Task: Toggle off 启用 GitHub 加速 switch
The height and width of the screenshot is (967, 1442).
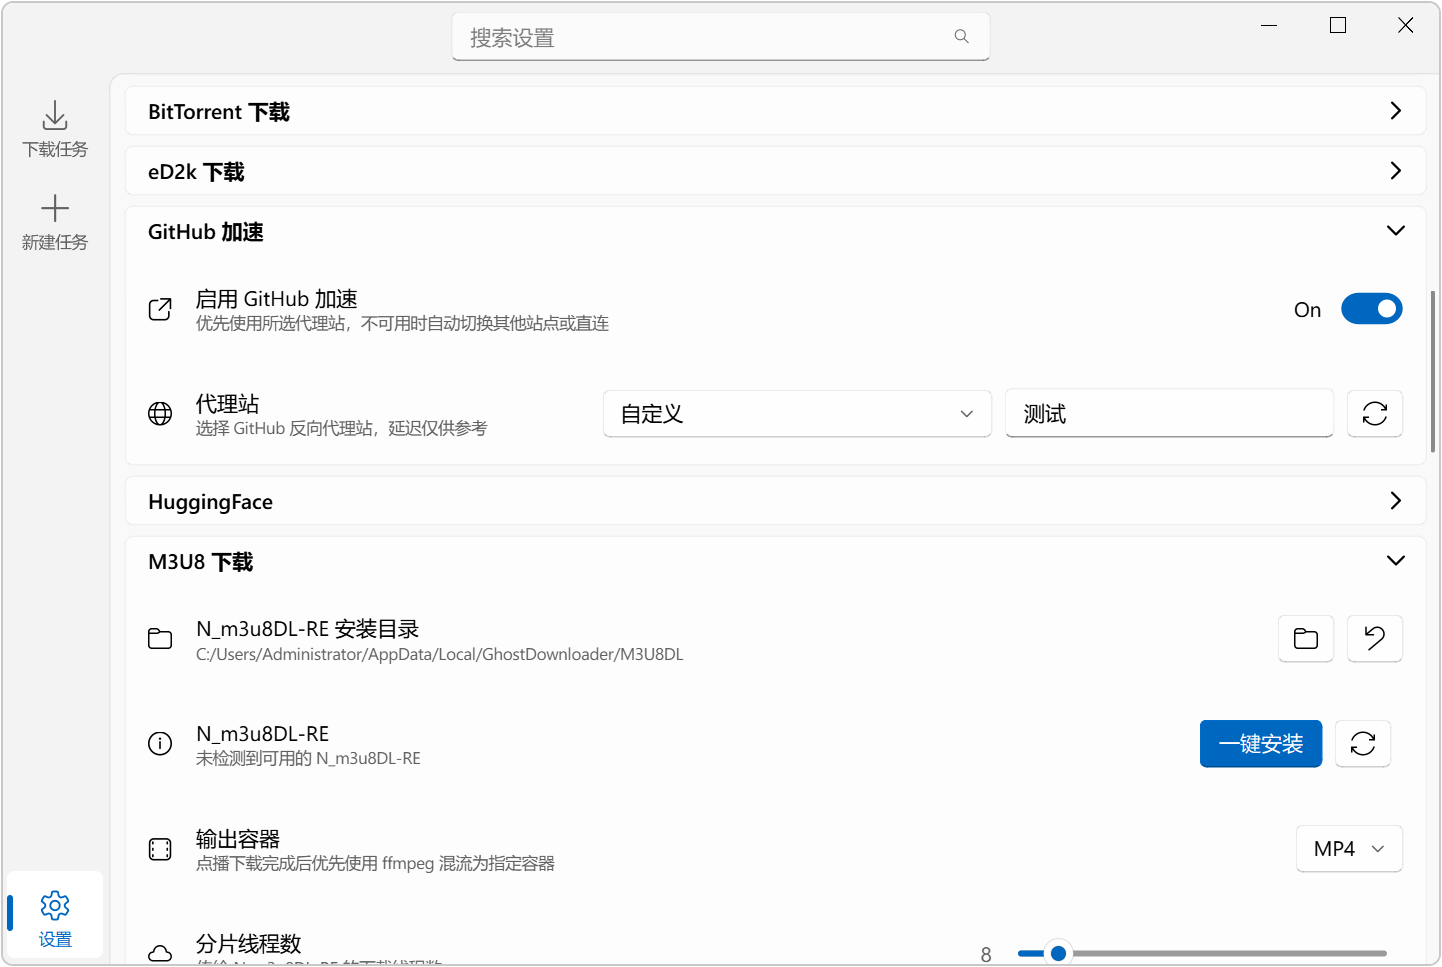Action: (1371, 309)
